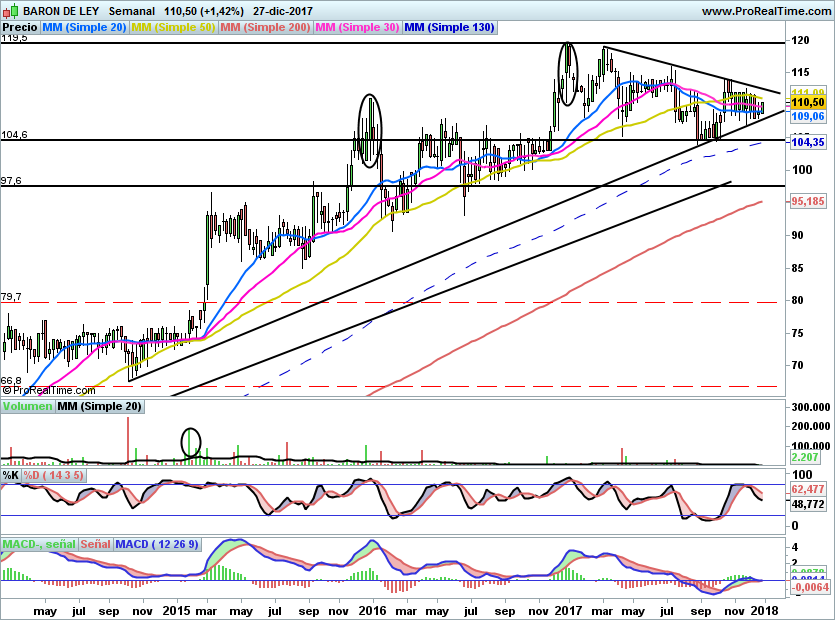Click the 300.000 volume axis label
835x620 pixels.
pyautogui.click(x=811, y=407)
